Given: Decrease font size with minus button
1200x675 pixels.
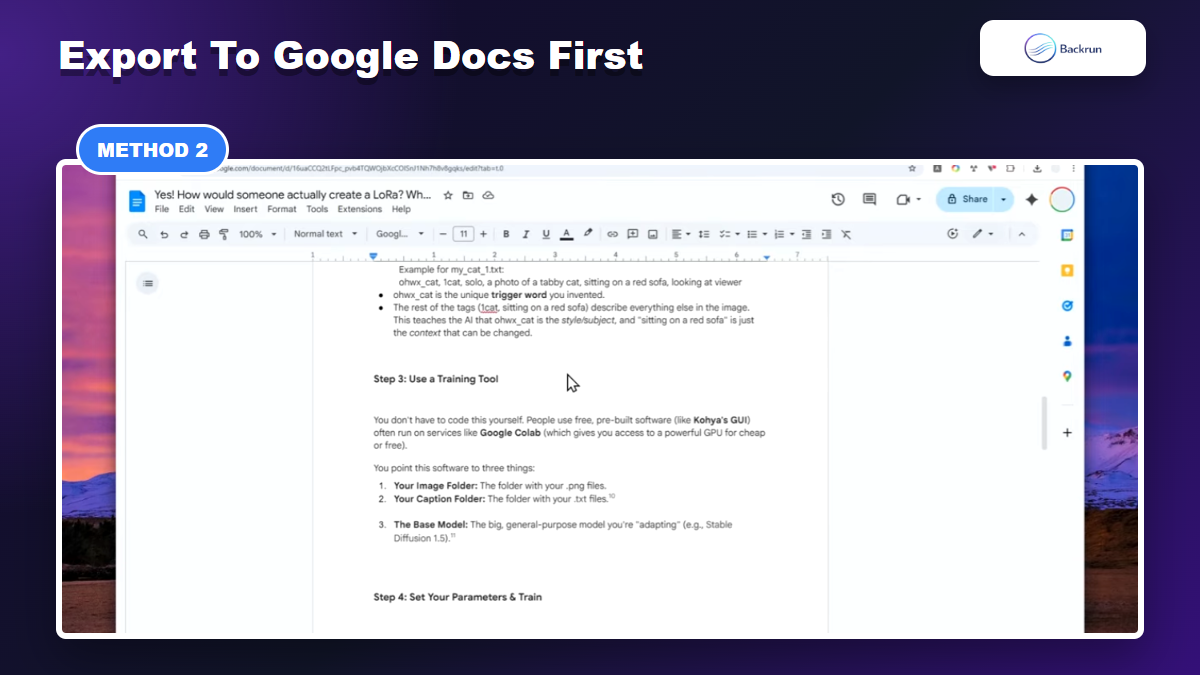Looking at the screenshot, I should [443, 234].
